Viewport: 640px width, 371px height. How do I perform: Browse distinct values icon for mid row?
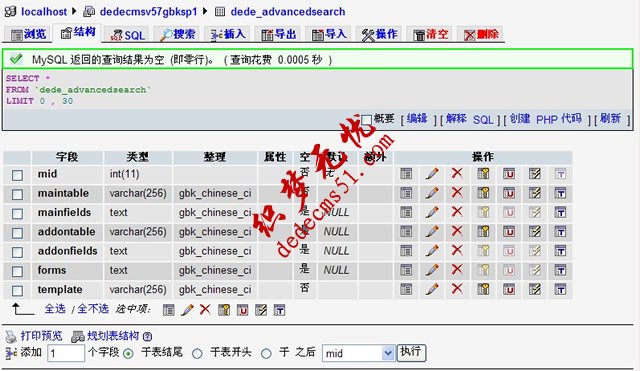click(406, 174)
